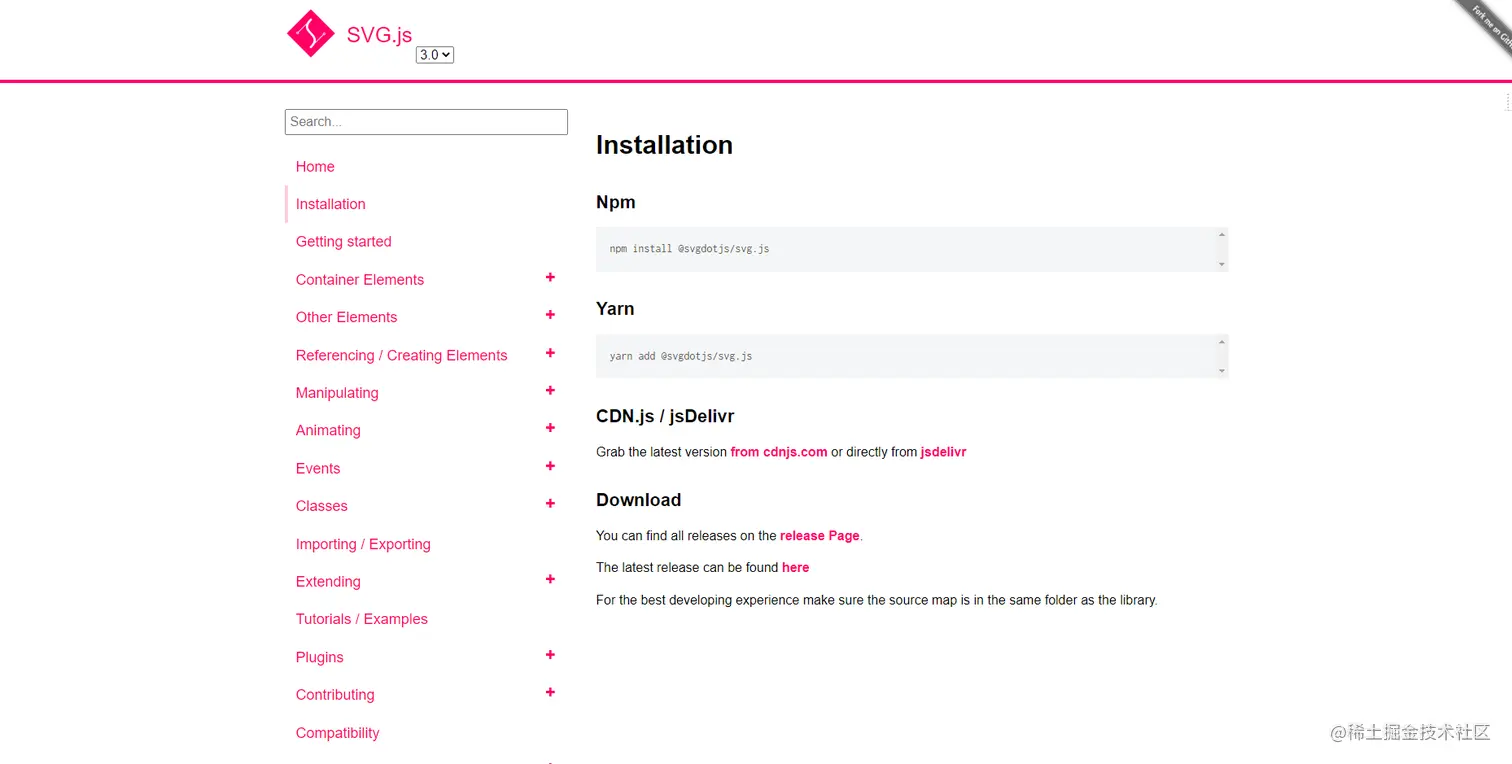Image resolution: width=1512 pixels, height=764 pixels.
Task: Click the Installation page heading
Action: pos(664,145)
